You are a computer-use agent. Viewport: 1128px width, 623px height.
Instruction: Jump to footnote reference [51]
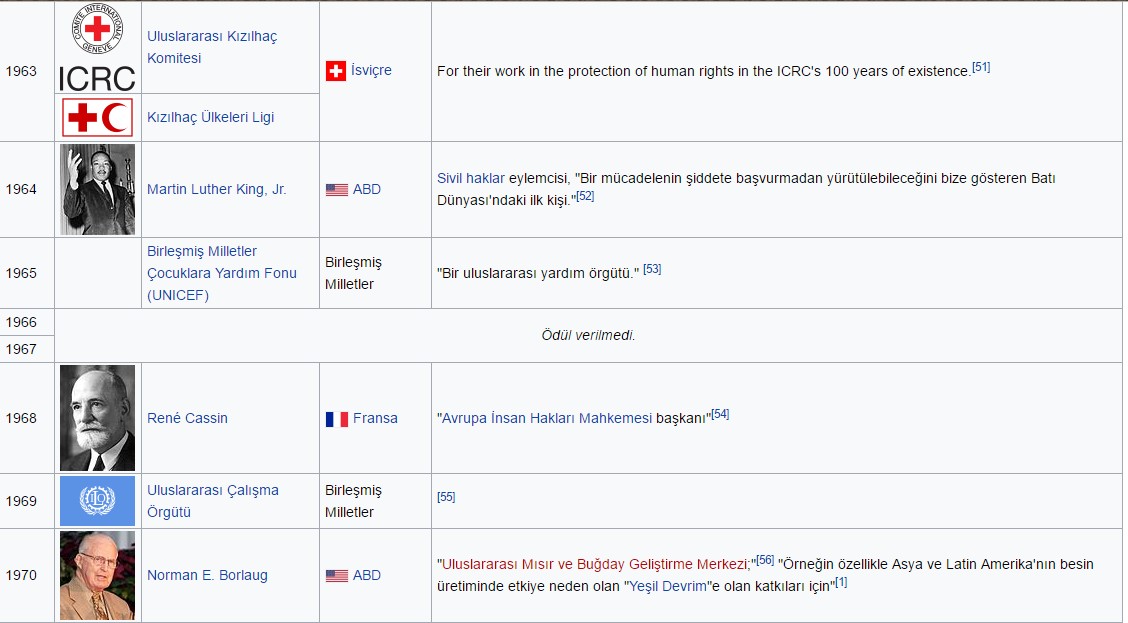(981, 67)
